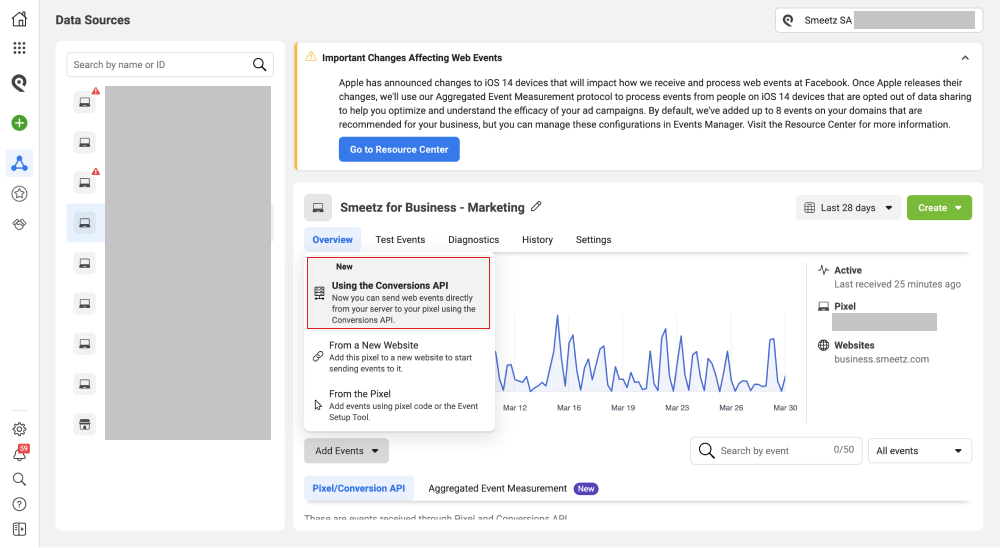The image size is (1000, 548).
Task: Select the second pixel laptop icon in list
Action: click(85, 142)
